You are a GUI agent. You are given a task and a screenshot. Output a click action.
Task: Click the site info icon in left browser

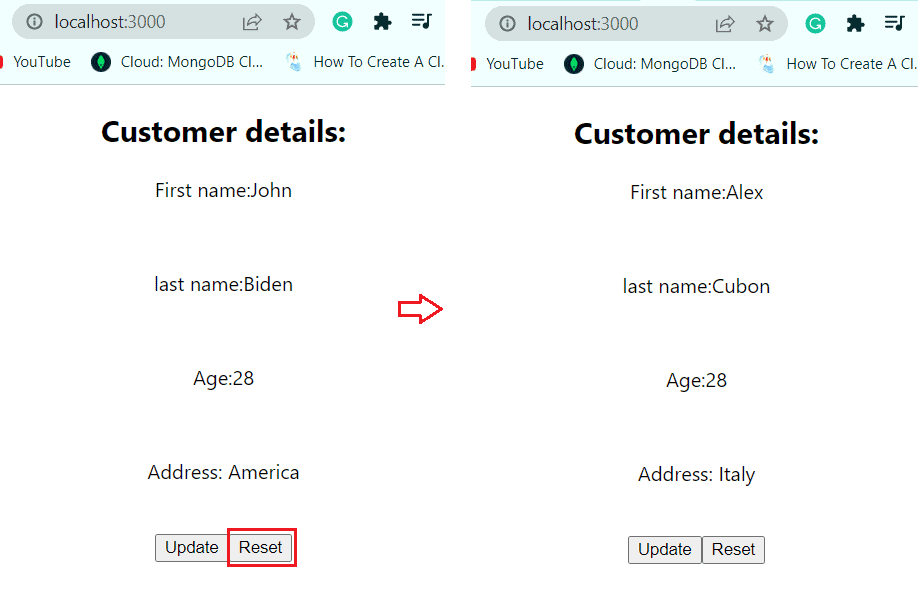coord(35,22)
